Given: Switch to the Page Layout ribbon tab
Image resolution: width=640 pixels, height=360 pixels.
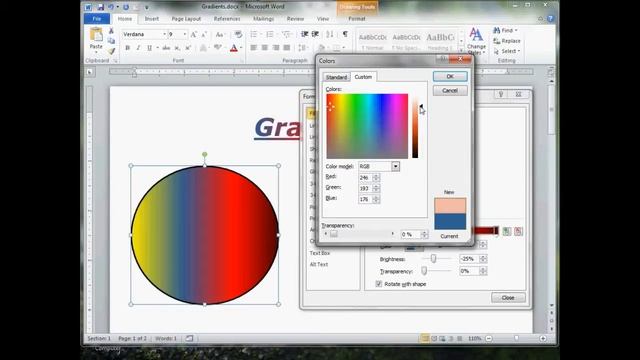Looking at the screenshot, I should (186, 19).
